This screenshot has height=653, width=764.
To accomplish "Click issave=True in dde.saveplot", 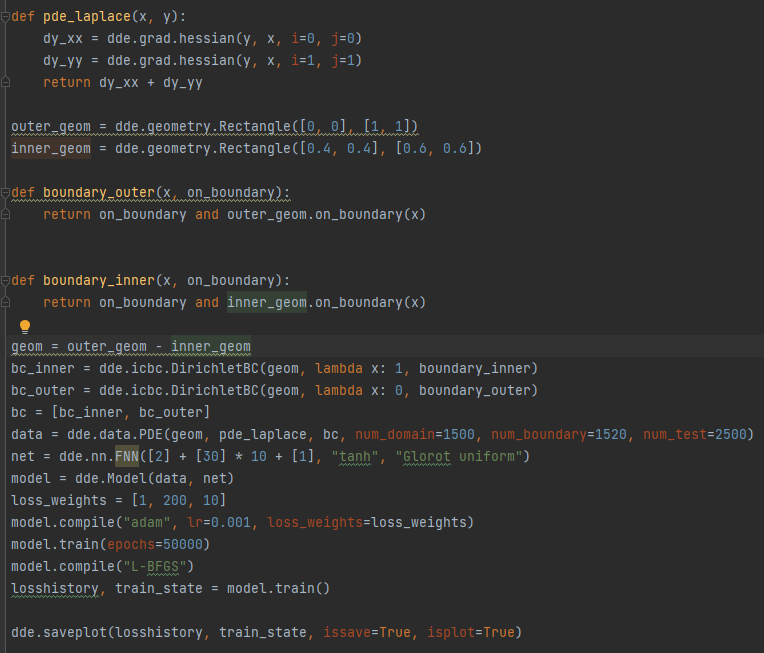I will [367, 633].
